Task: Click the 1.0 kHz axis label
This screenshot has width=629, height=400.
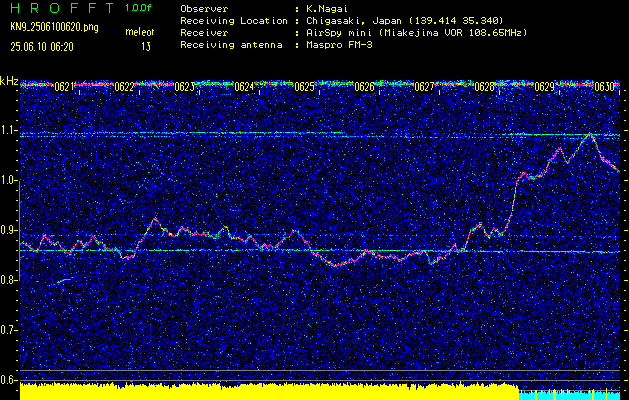Action: (9, 180)
